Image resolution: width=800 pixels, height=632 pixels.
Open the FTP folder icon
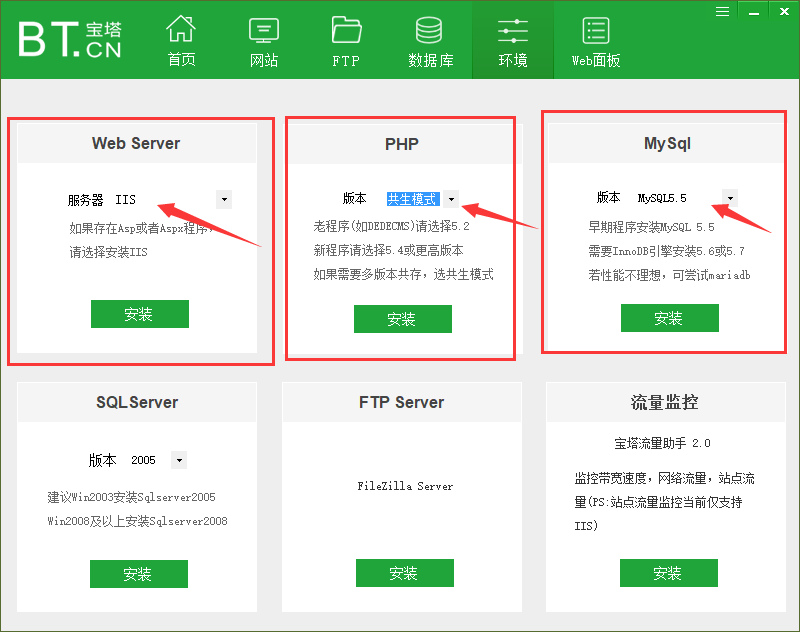[346, 30]
